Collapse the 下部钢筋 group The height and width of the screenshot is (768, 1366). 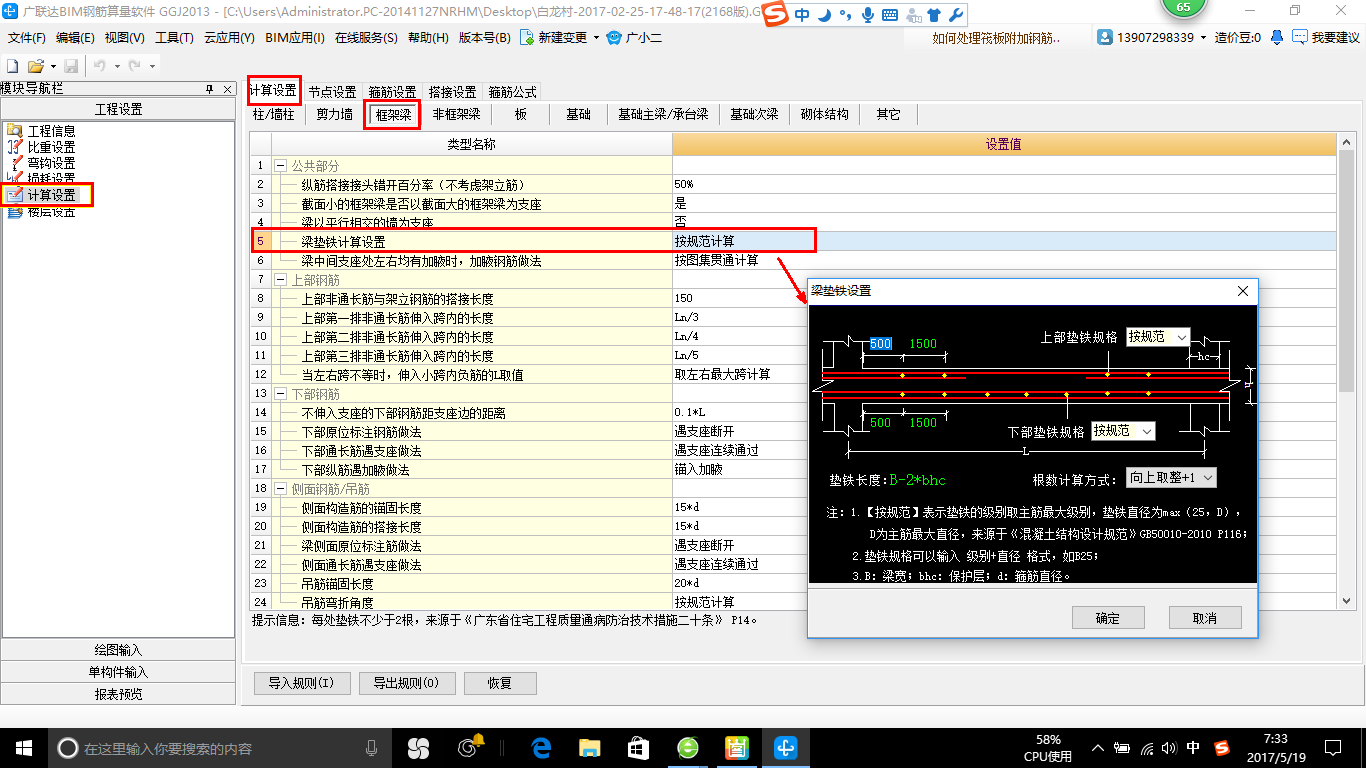[x=281, y=393]
